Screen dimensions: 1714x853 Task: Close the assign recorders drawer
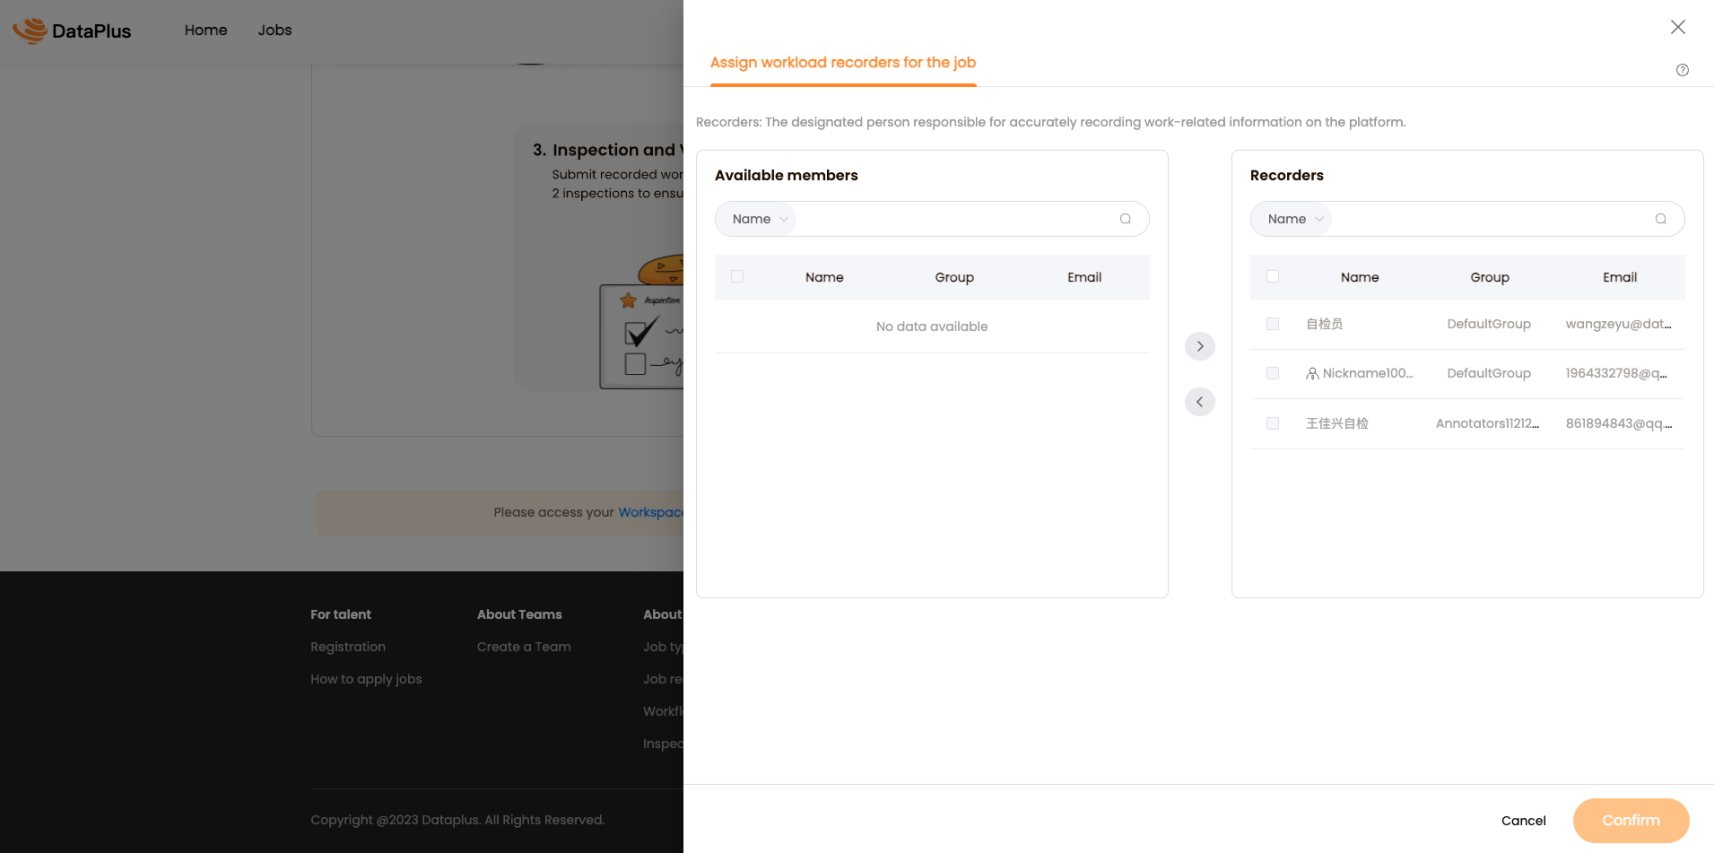[1677, 27]
